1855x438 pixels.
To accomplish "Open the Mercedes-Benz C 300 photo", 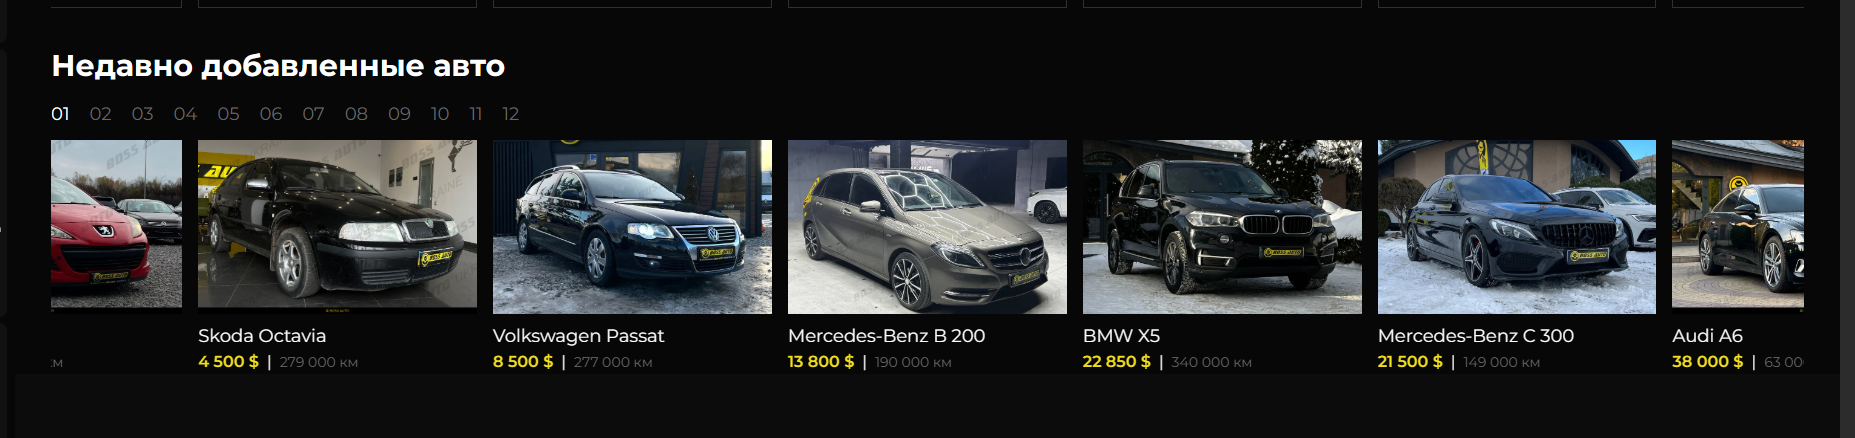I will click(1517, 226).
